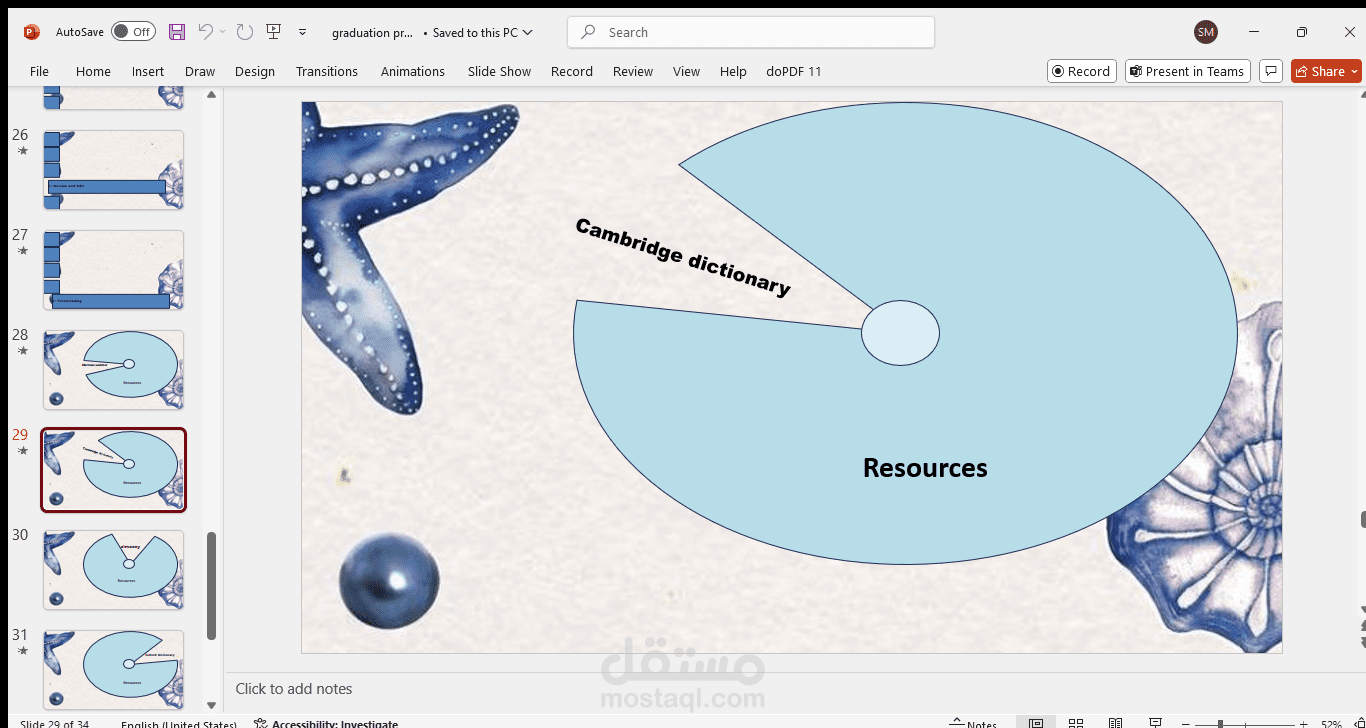
Task: Click the animation star under slide 29
Action: (22, 451)
